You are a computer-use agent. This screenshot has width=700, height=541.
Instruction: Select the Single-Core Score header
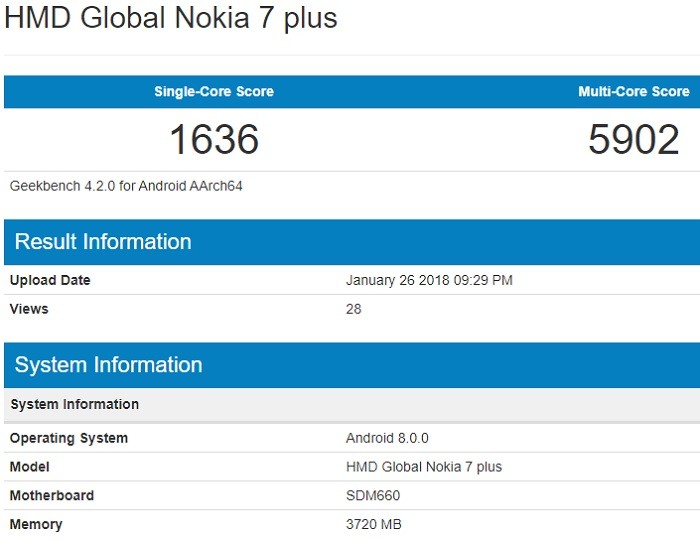tap(214, 92)
